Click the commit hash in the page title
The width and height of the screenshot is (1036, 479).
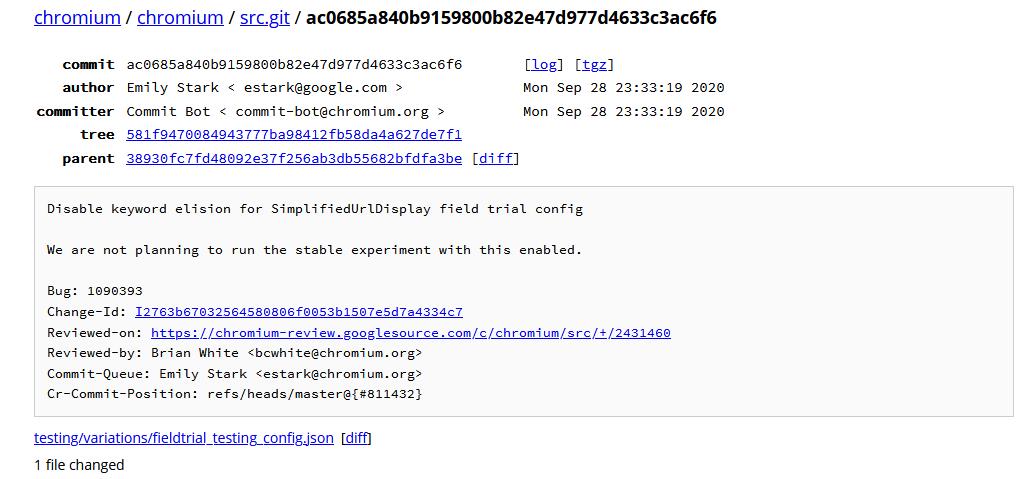pos(511,18)
